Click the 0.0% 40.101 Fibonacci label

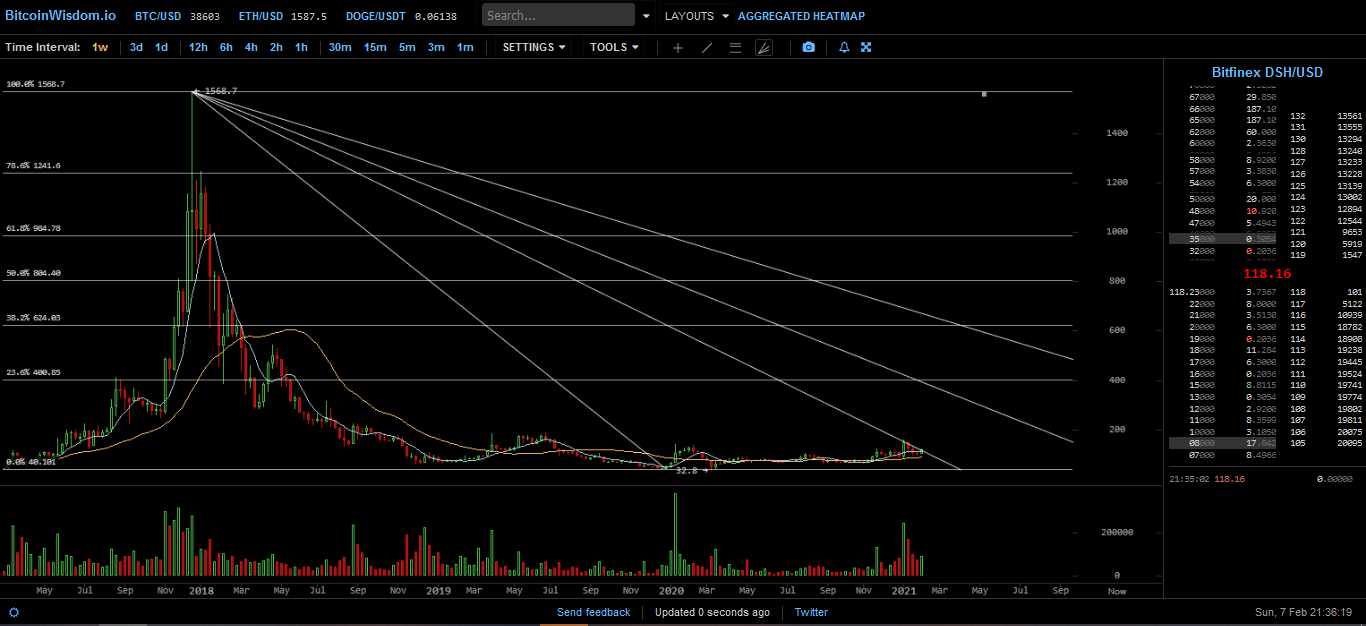31,462
